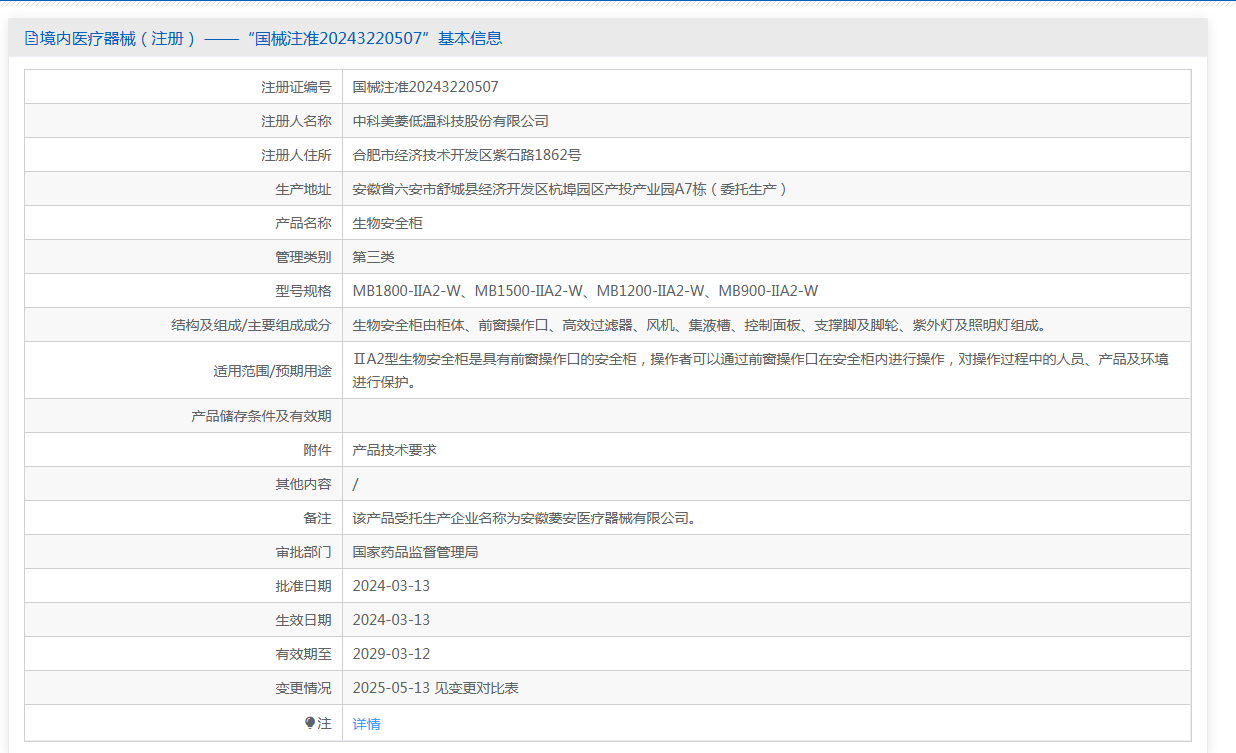
Task: Select product name 生物安全柜
Action: point(388,223)
